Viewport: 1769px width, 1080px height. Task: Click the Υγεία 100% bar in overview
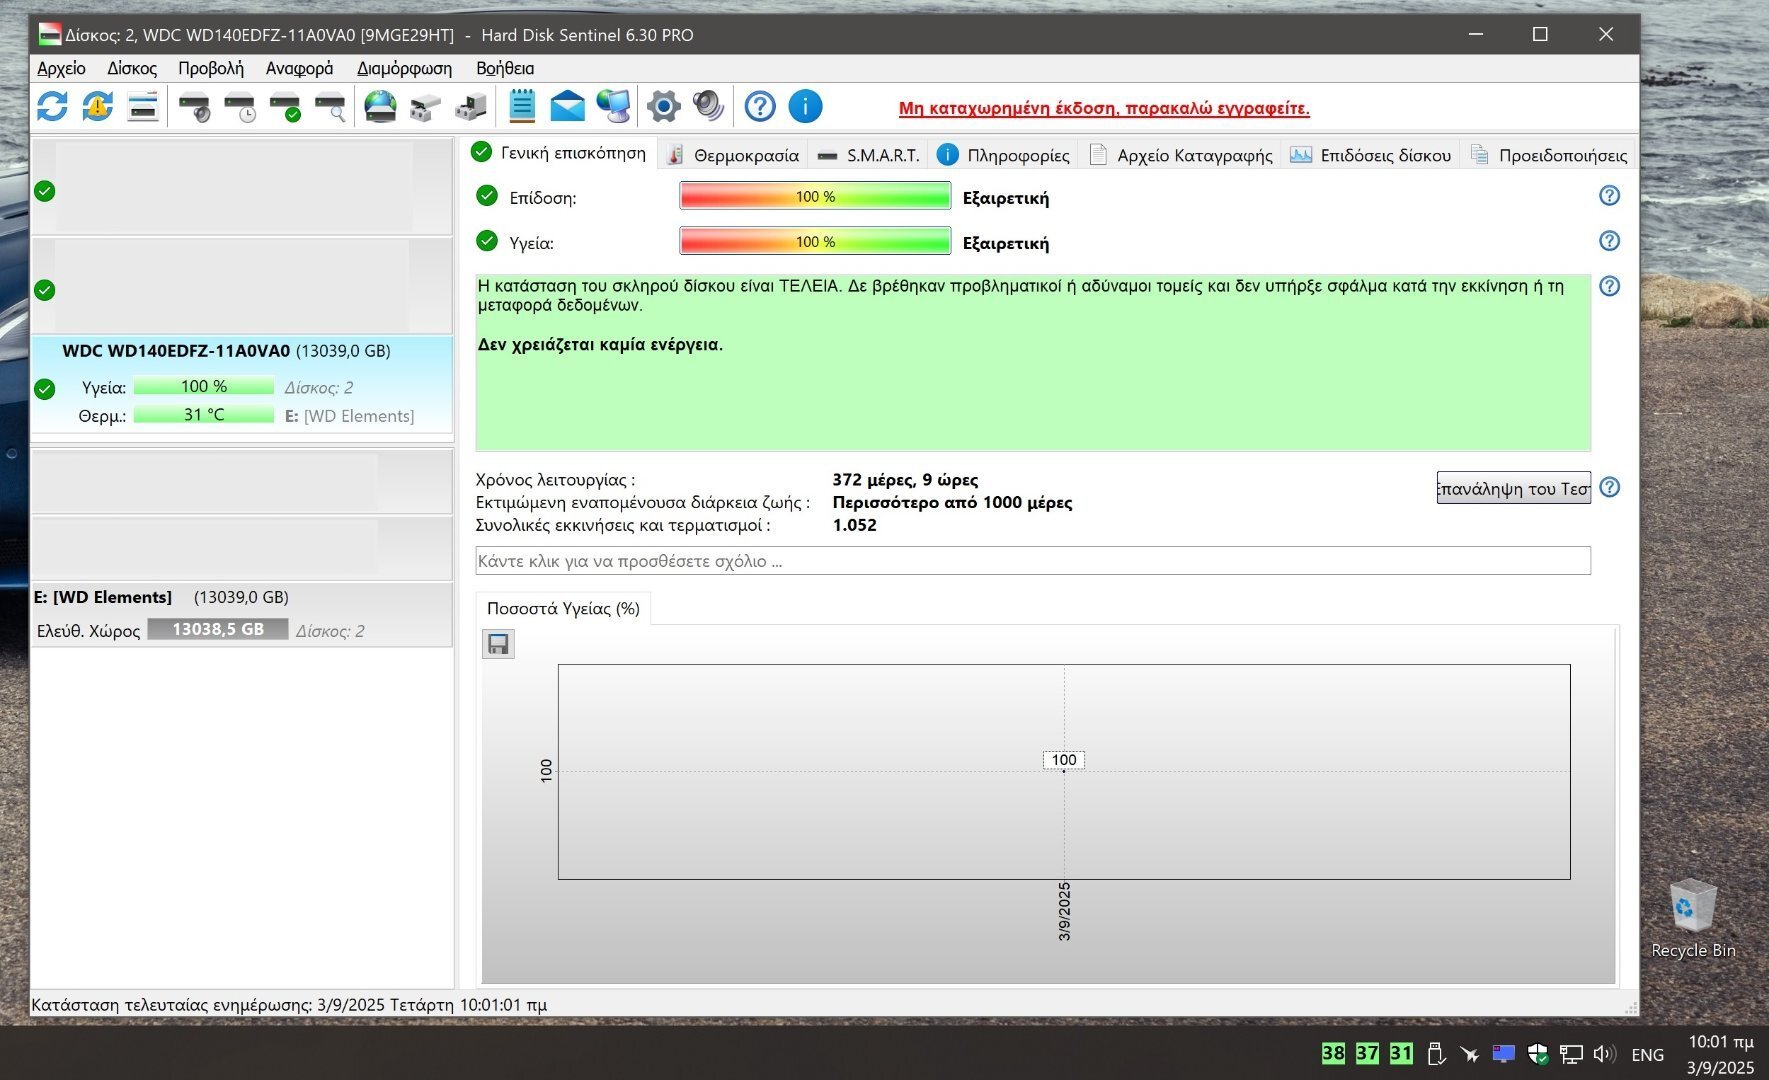click(x=815, y=241)
